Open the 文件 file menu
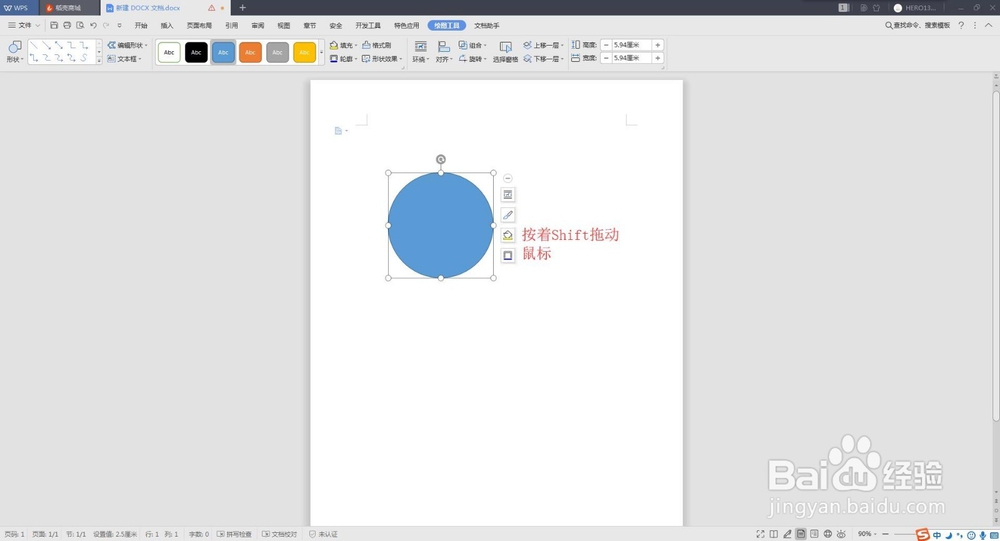Viewport: 1000px width, 541px height. pyautogui.click(x=24, y=26)
